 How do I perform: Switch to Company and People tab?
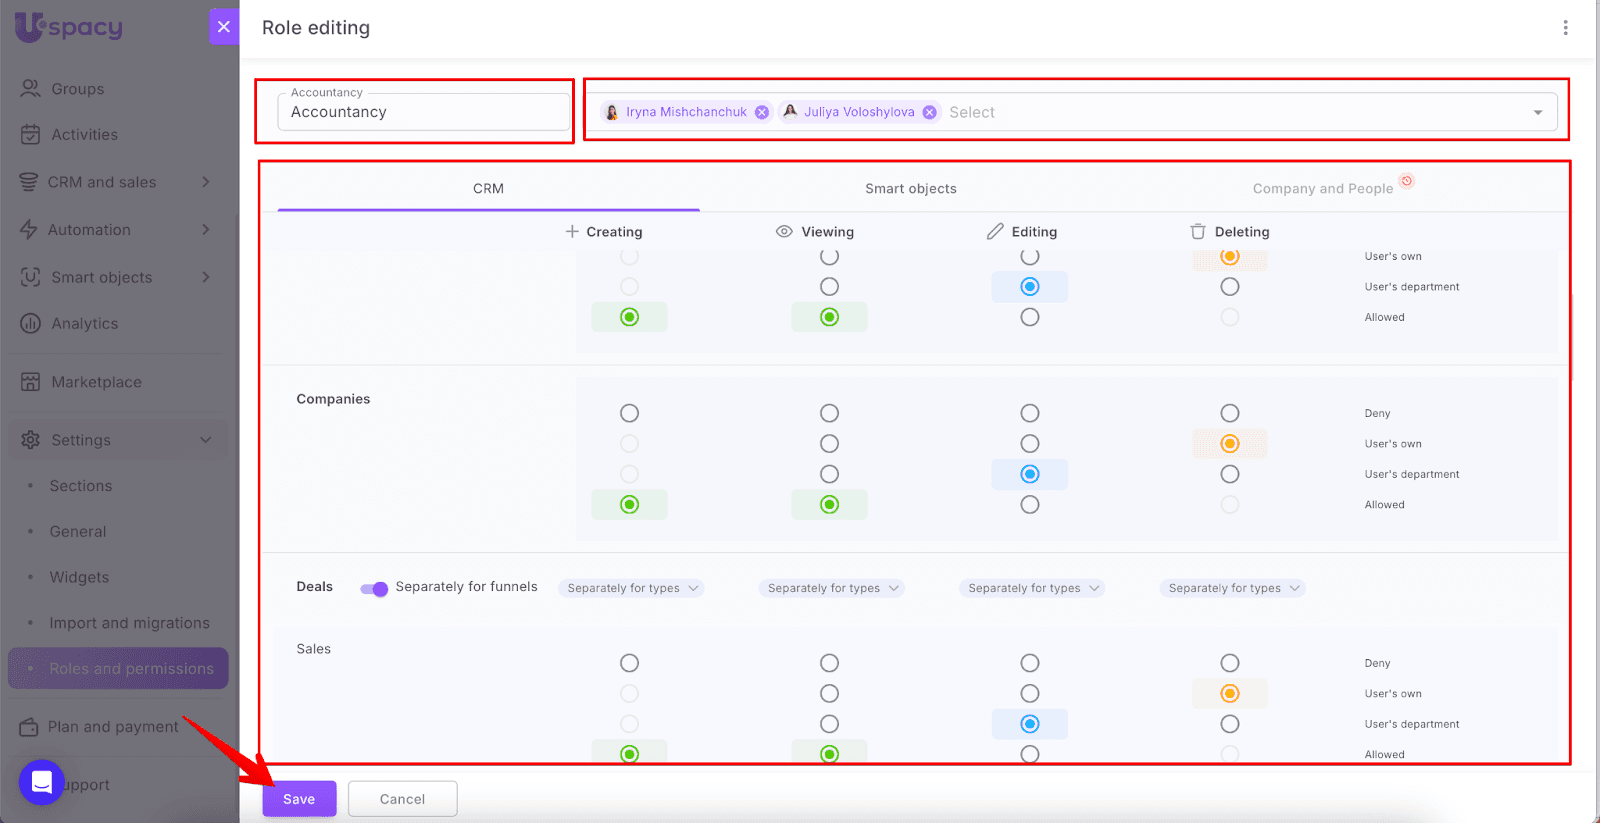pos(1322,188)
